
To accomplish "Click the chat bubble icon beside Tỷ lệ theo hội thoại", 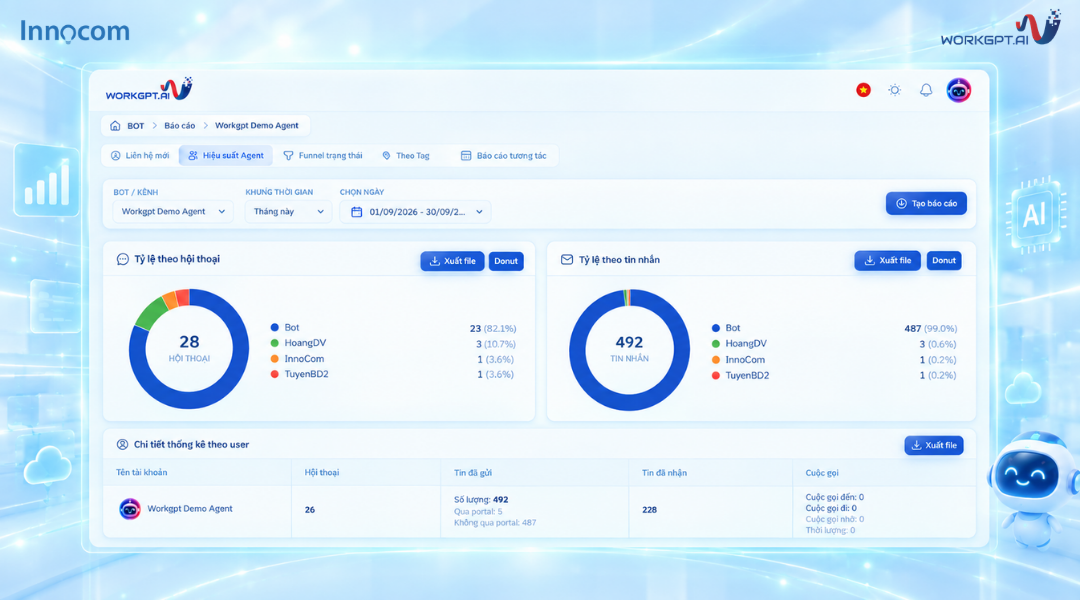I will click(x=123, y=259).
